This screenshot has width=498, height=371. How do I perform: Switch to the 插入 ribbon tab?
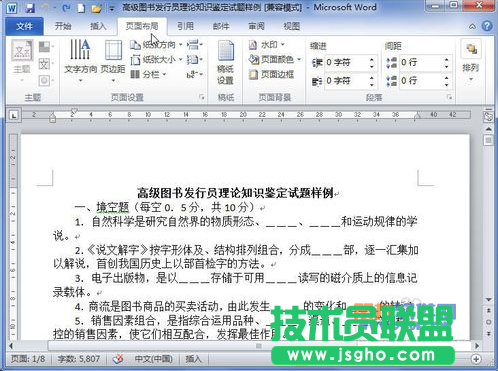98,26
